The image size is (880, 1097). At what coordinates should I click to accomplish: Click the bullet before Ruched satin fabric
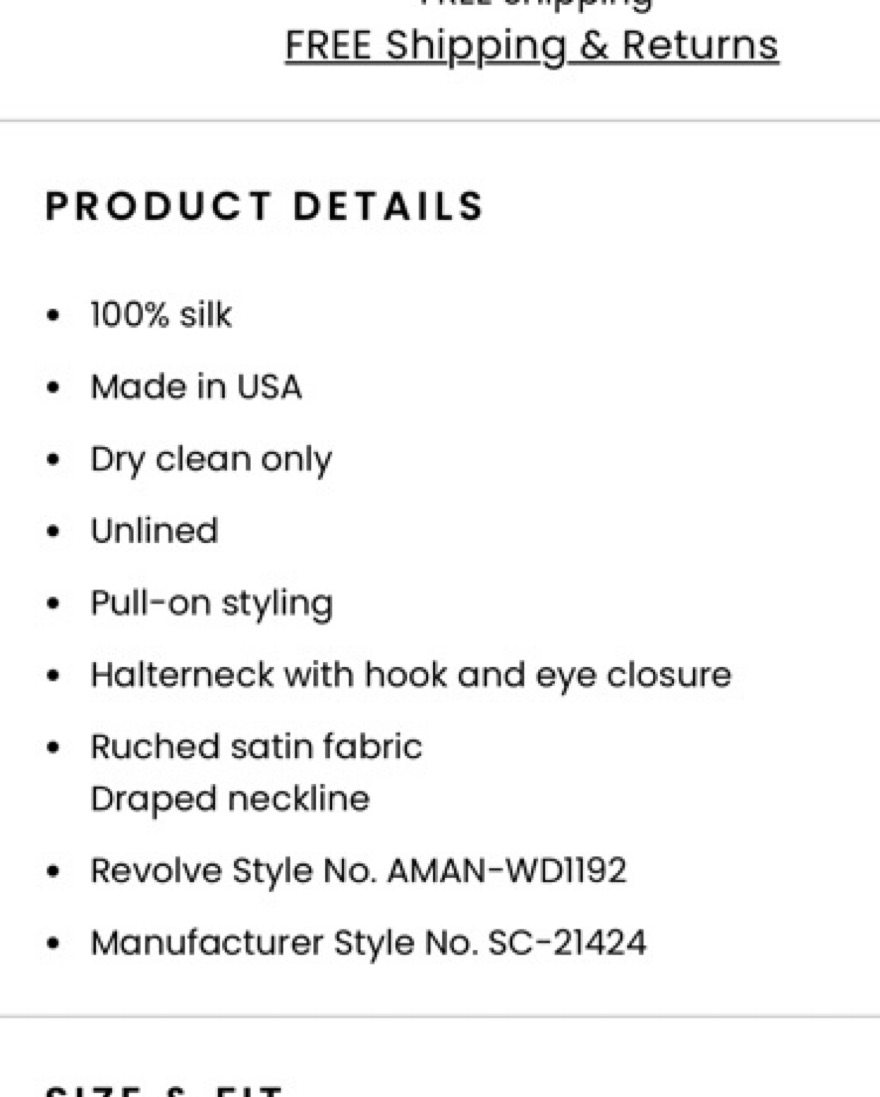coord(53,748)
